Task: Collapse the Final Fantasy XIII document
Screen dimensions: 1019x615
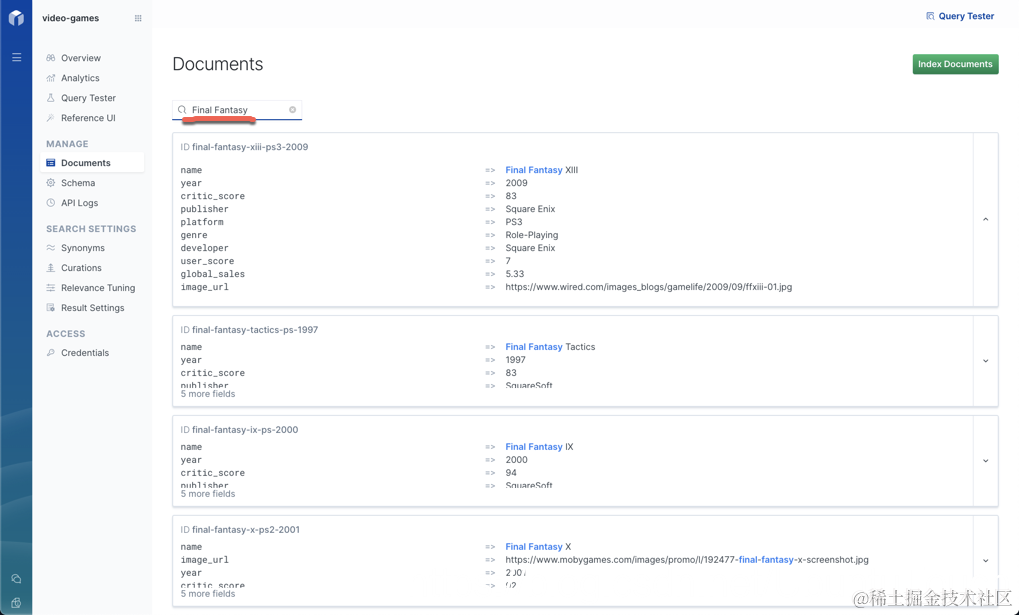Action: click(x=986, y=220)
